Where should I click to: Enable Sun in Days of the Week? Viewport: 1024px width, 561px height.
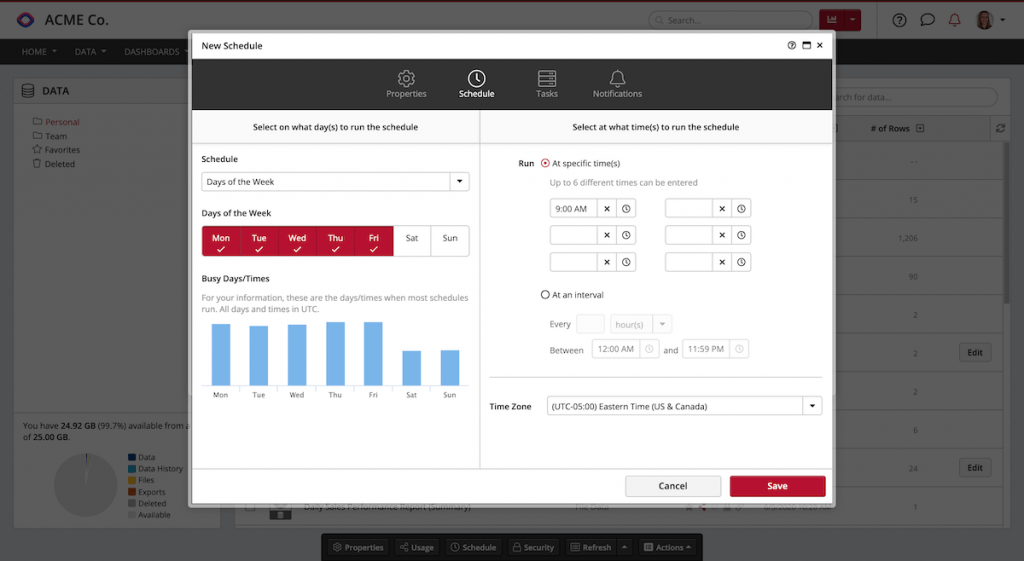point(450,241)
